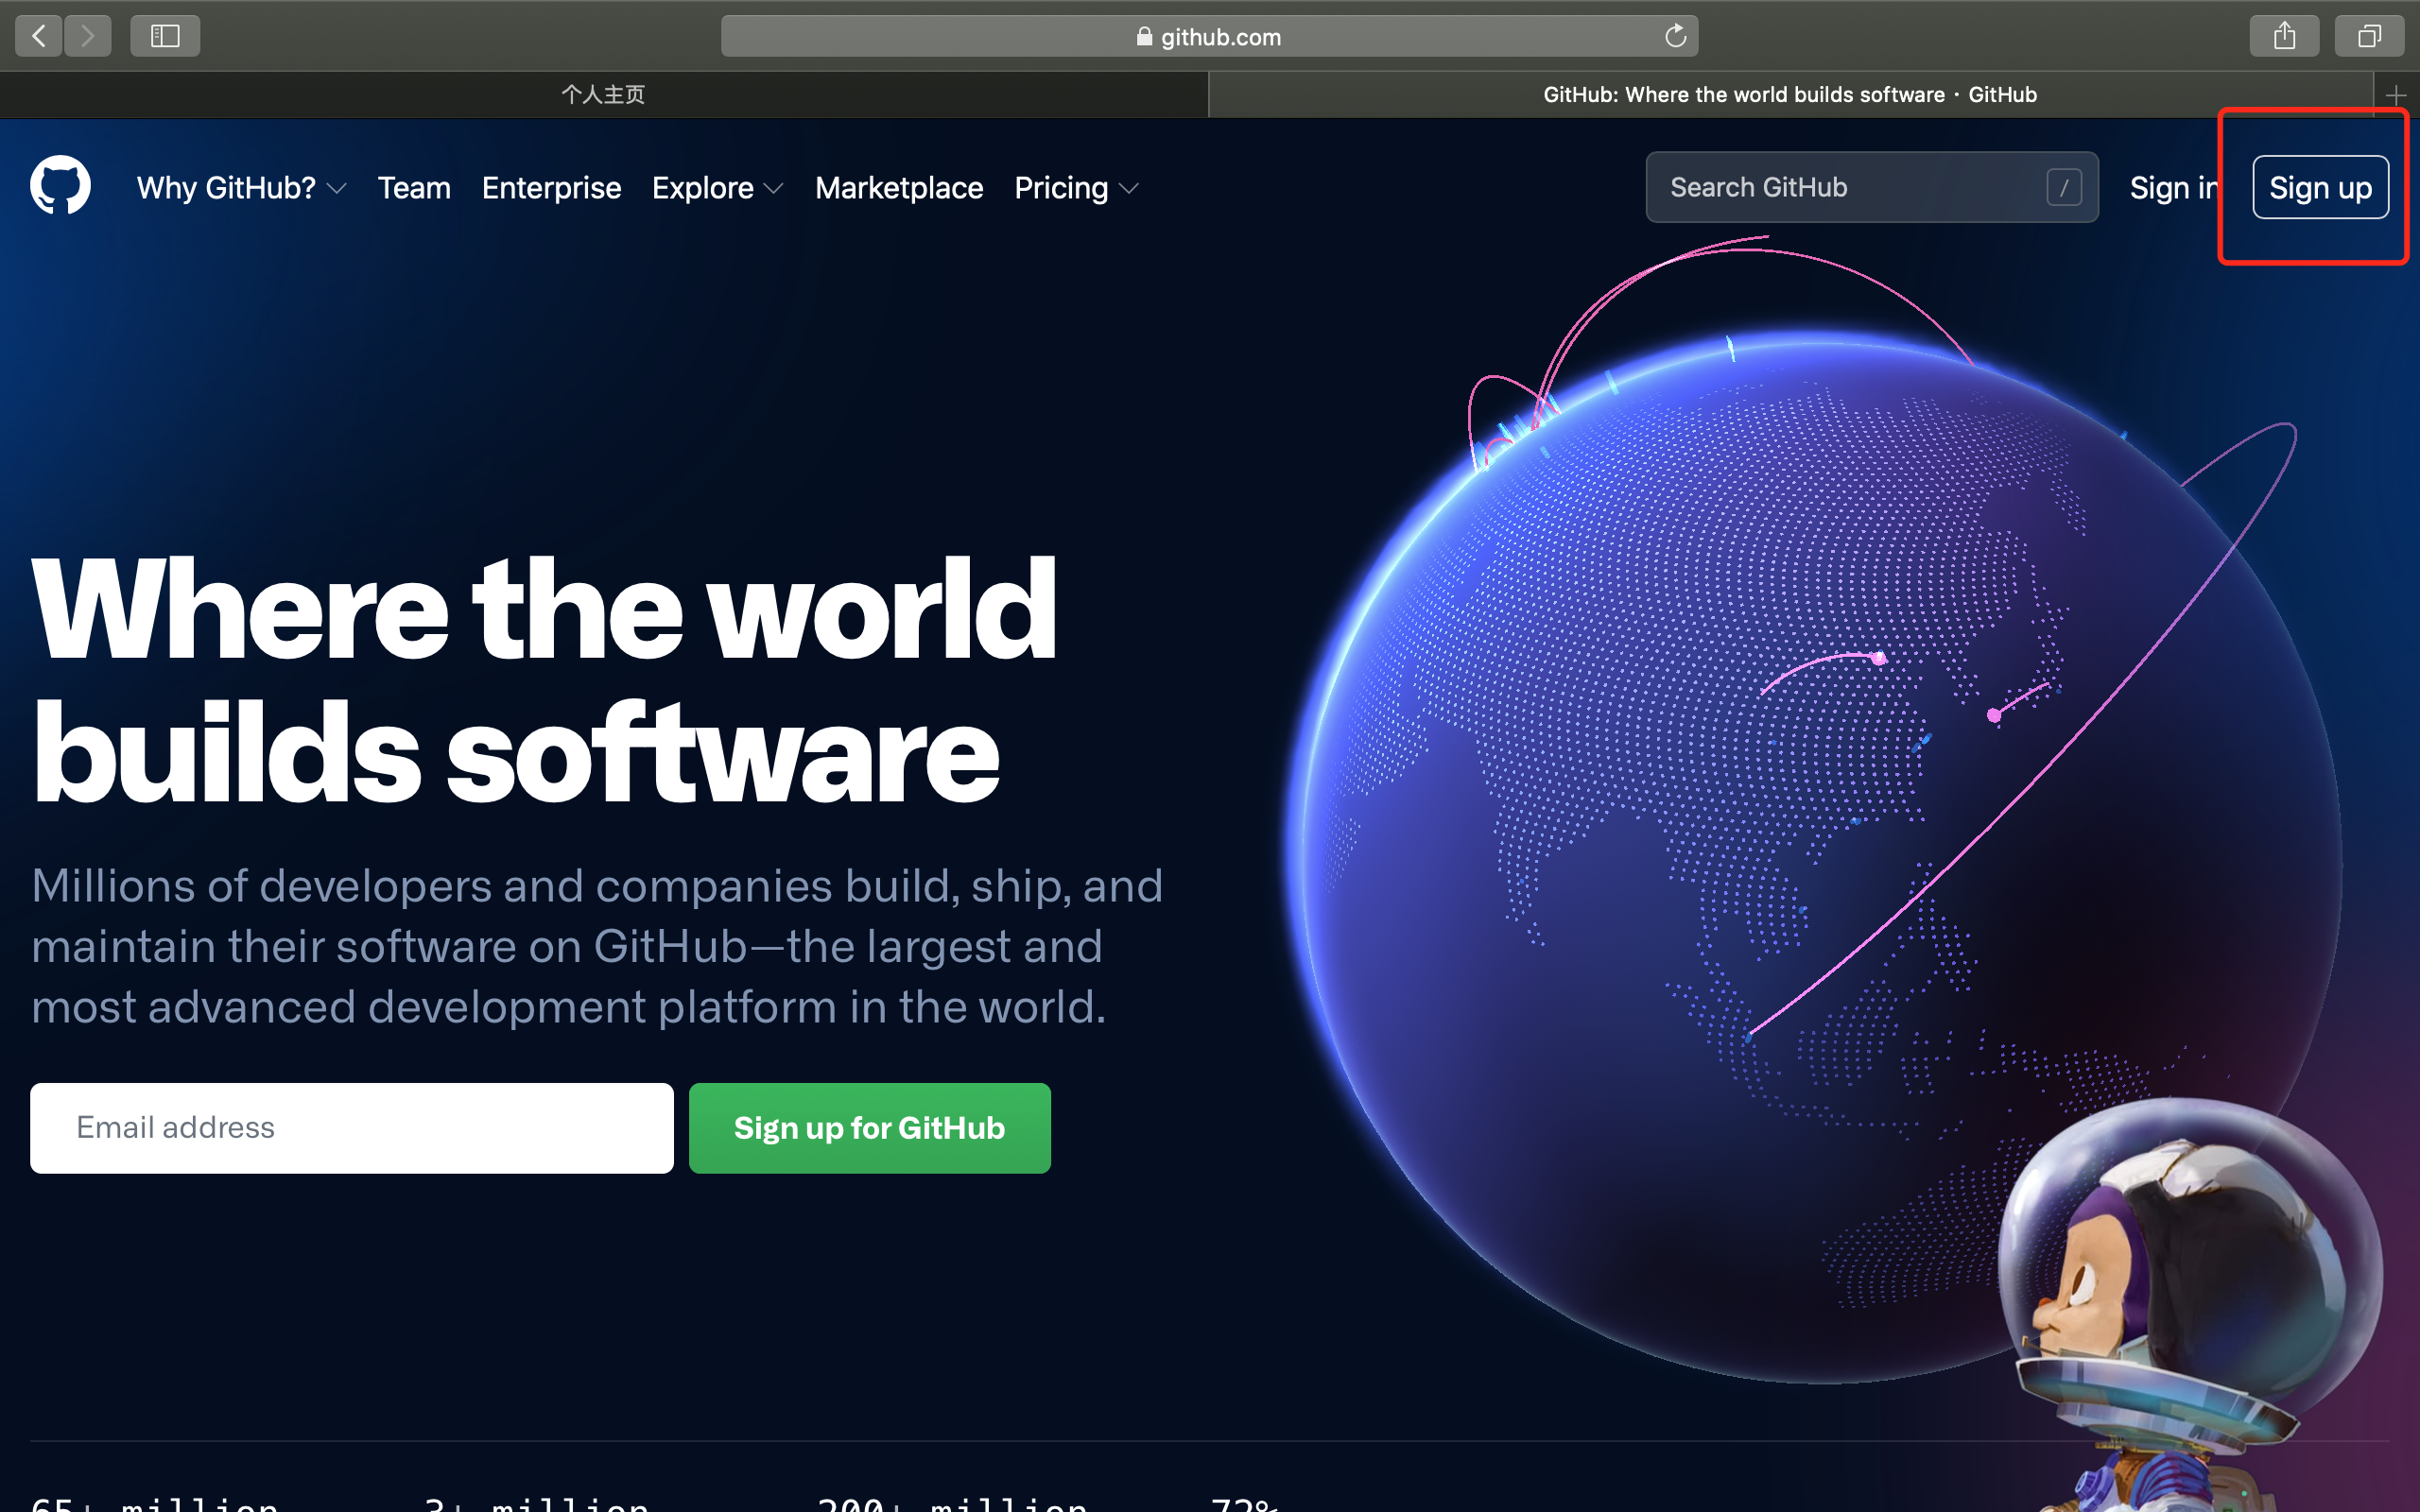The height and width of the screenshot is (1512, 2420).
Task: Switch to the 个人主页 tab
Action: 602,94
